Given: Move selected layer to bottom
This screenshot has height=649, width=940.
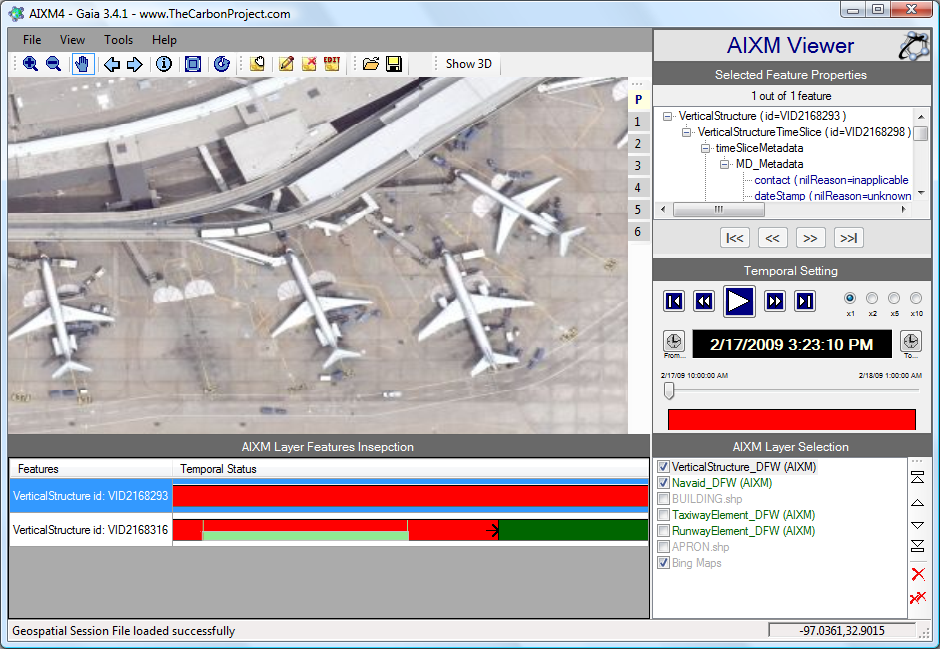Looking at the screenshot, I should 917,545.
